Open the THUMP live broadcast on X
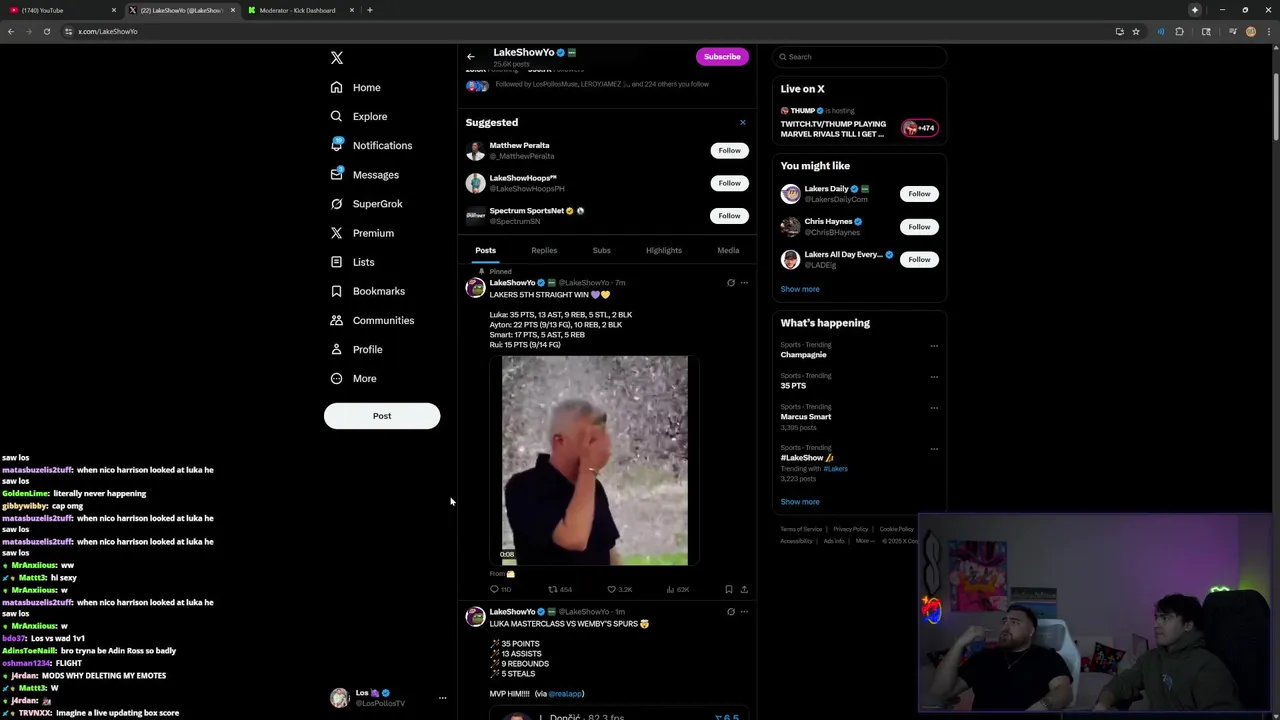The height and width of the screenshot is (720, 1280). (x=859, y=123)
